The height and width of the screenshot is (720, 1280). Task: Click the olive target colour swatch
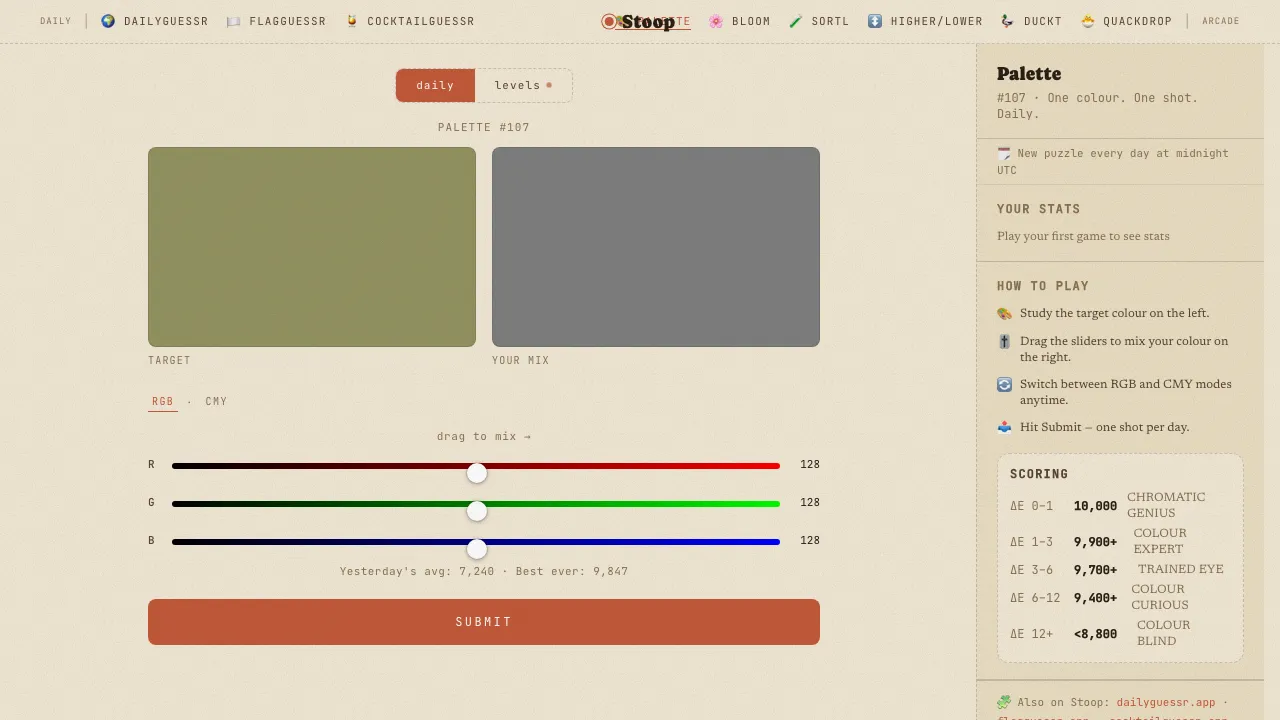coord(312,247)
